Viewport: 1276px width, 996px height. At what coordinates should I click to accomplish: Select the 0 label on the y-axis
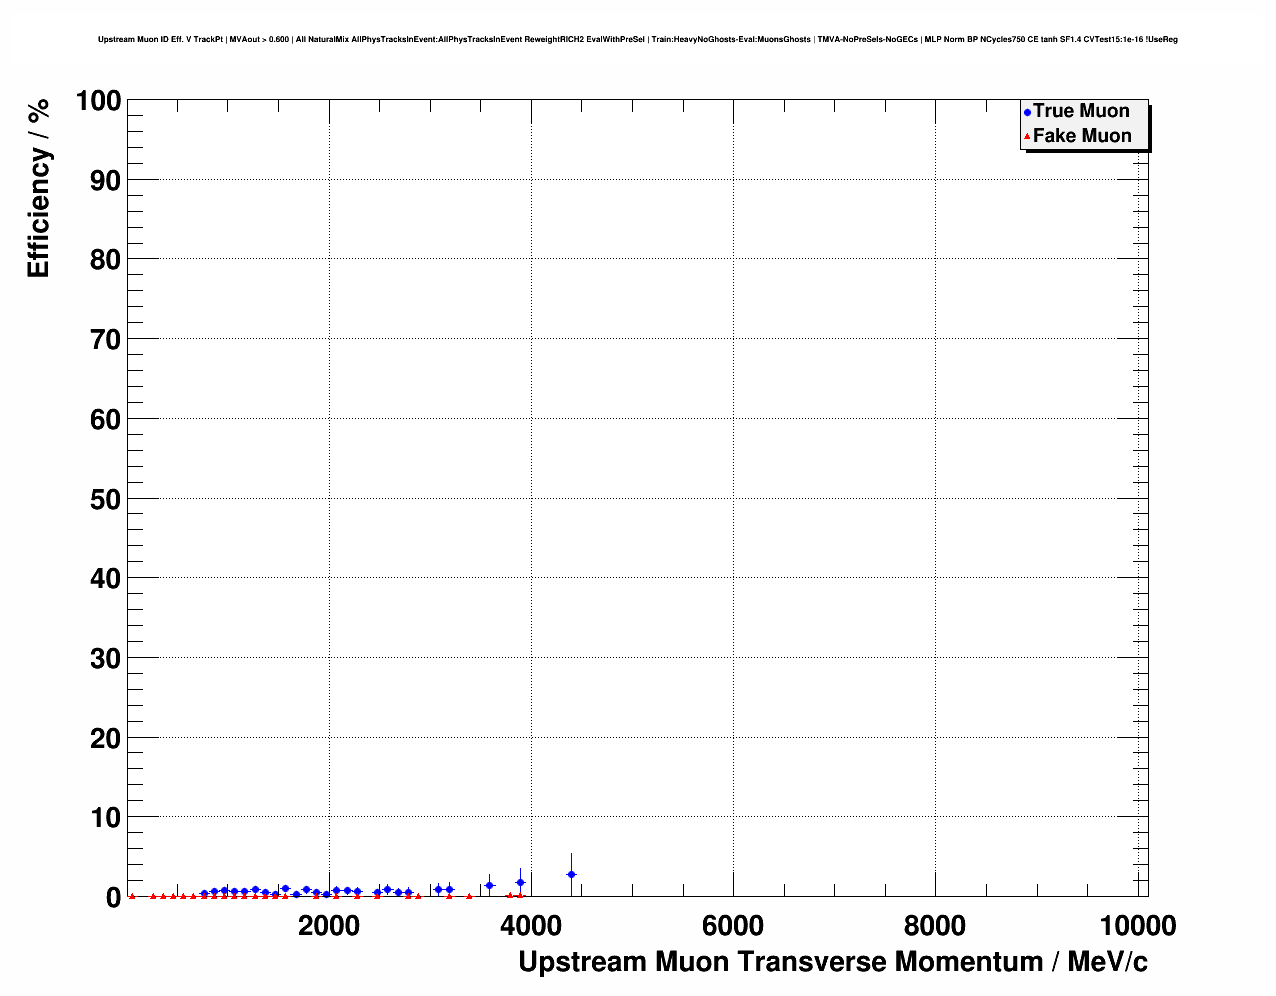(x=112, y=898)
